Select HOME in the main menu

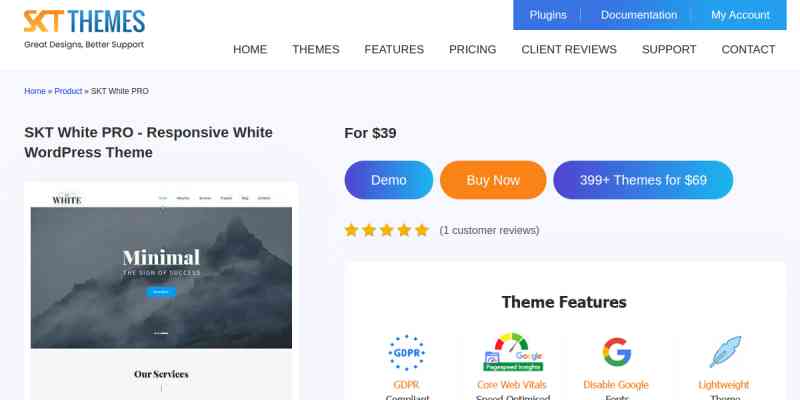pos(250,49)
